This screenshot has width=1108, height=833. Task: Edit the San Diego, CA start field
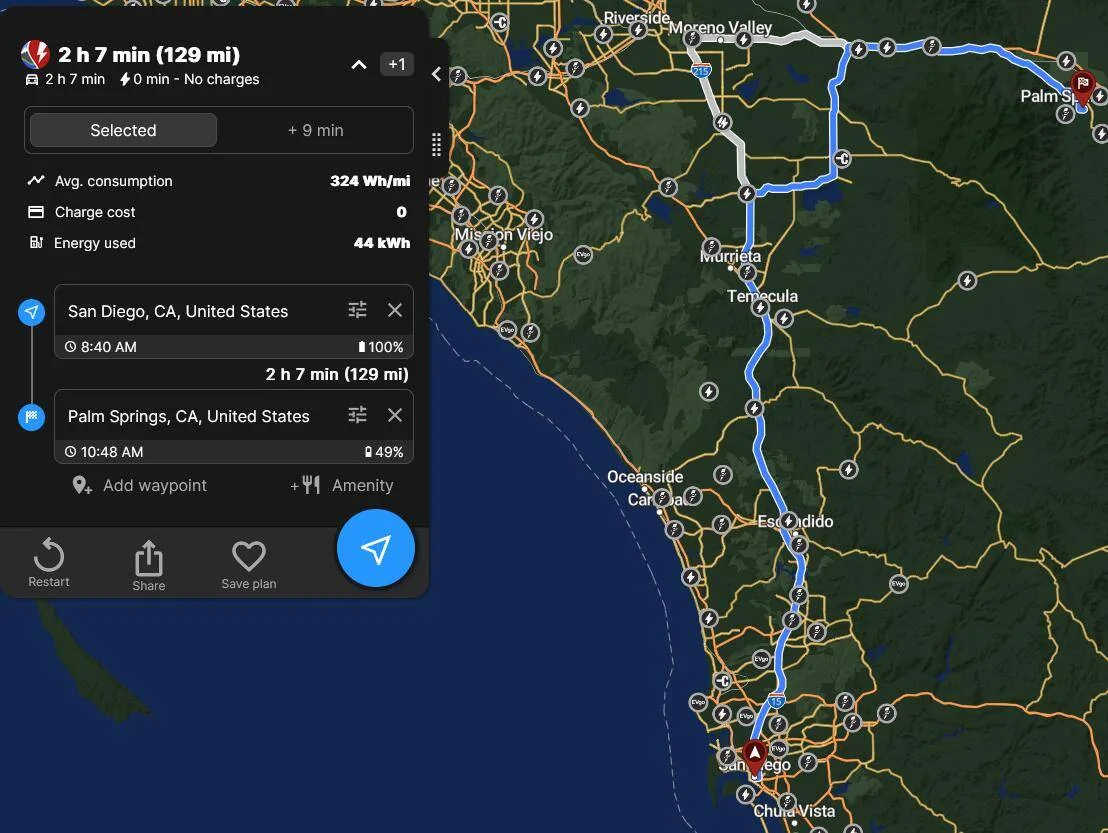pyautogui.click(x=178, y=312)
